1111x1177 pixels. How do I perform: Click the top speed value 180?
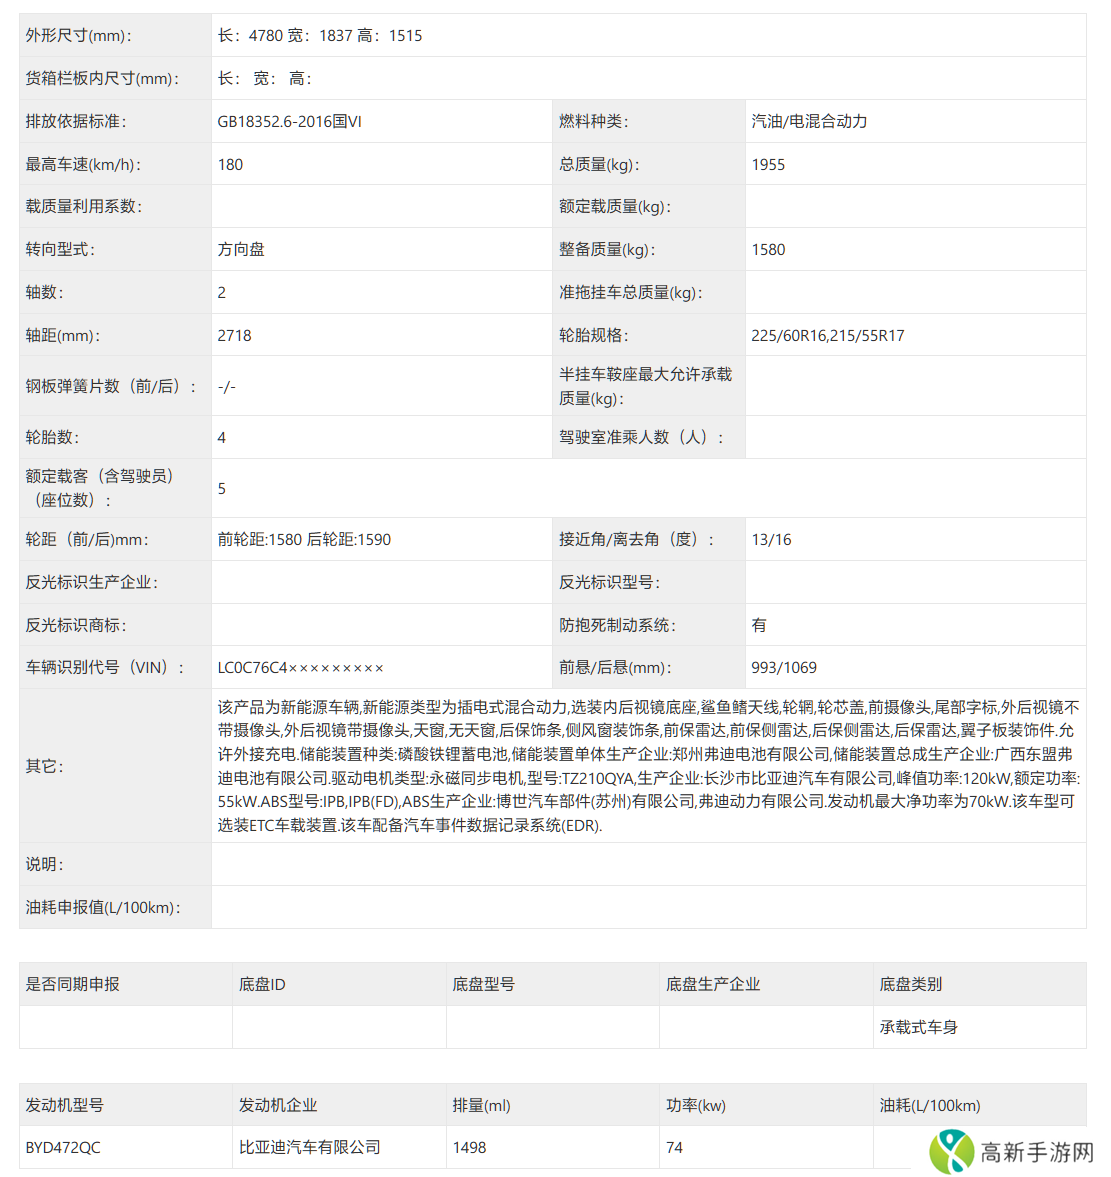(x=230, y=164)
